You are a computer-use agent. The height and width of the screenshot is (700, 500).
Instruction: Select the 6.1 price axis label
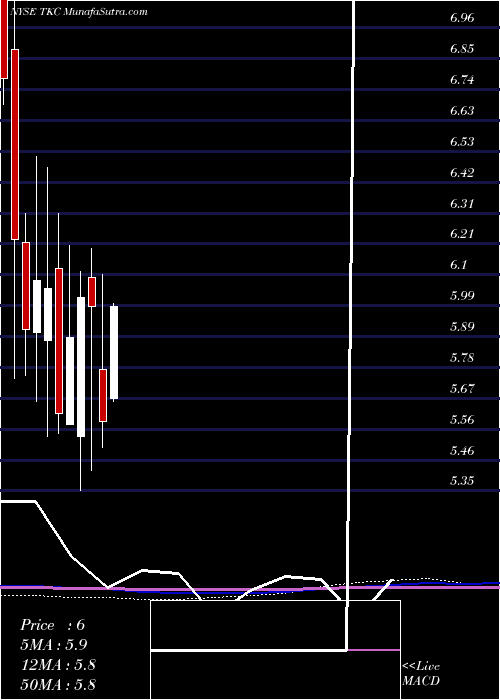click(458, 265)
